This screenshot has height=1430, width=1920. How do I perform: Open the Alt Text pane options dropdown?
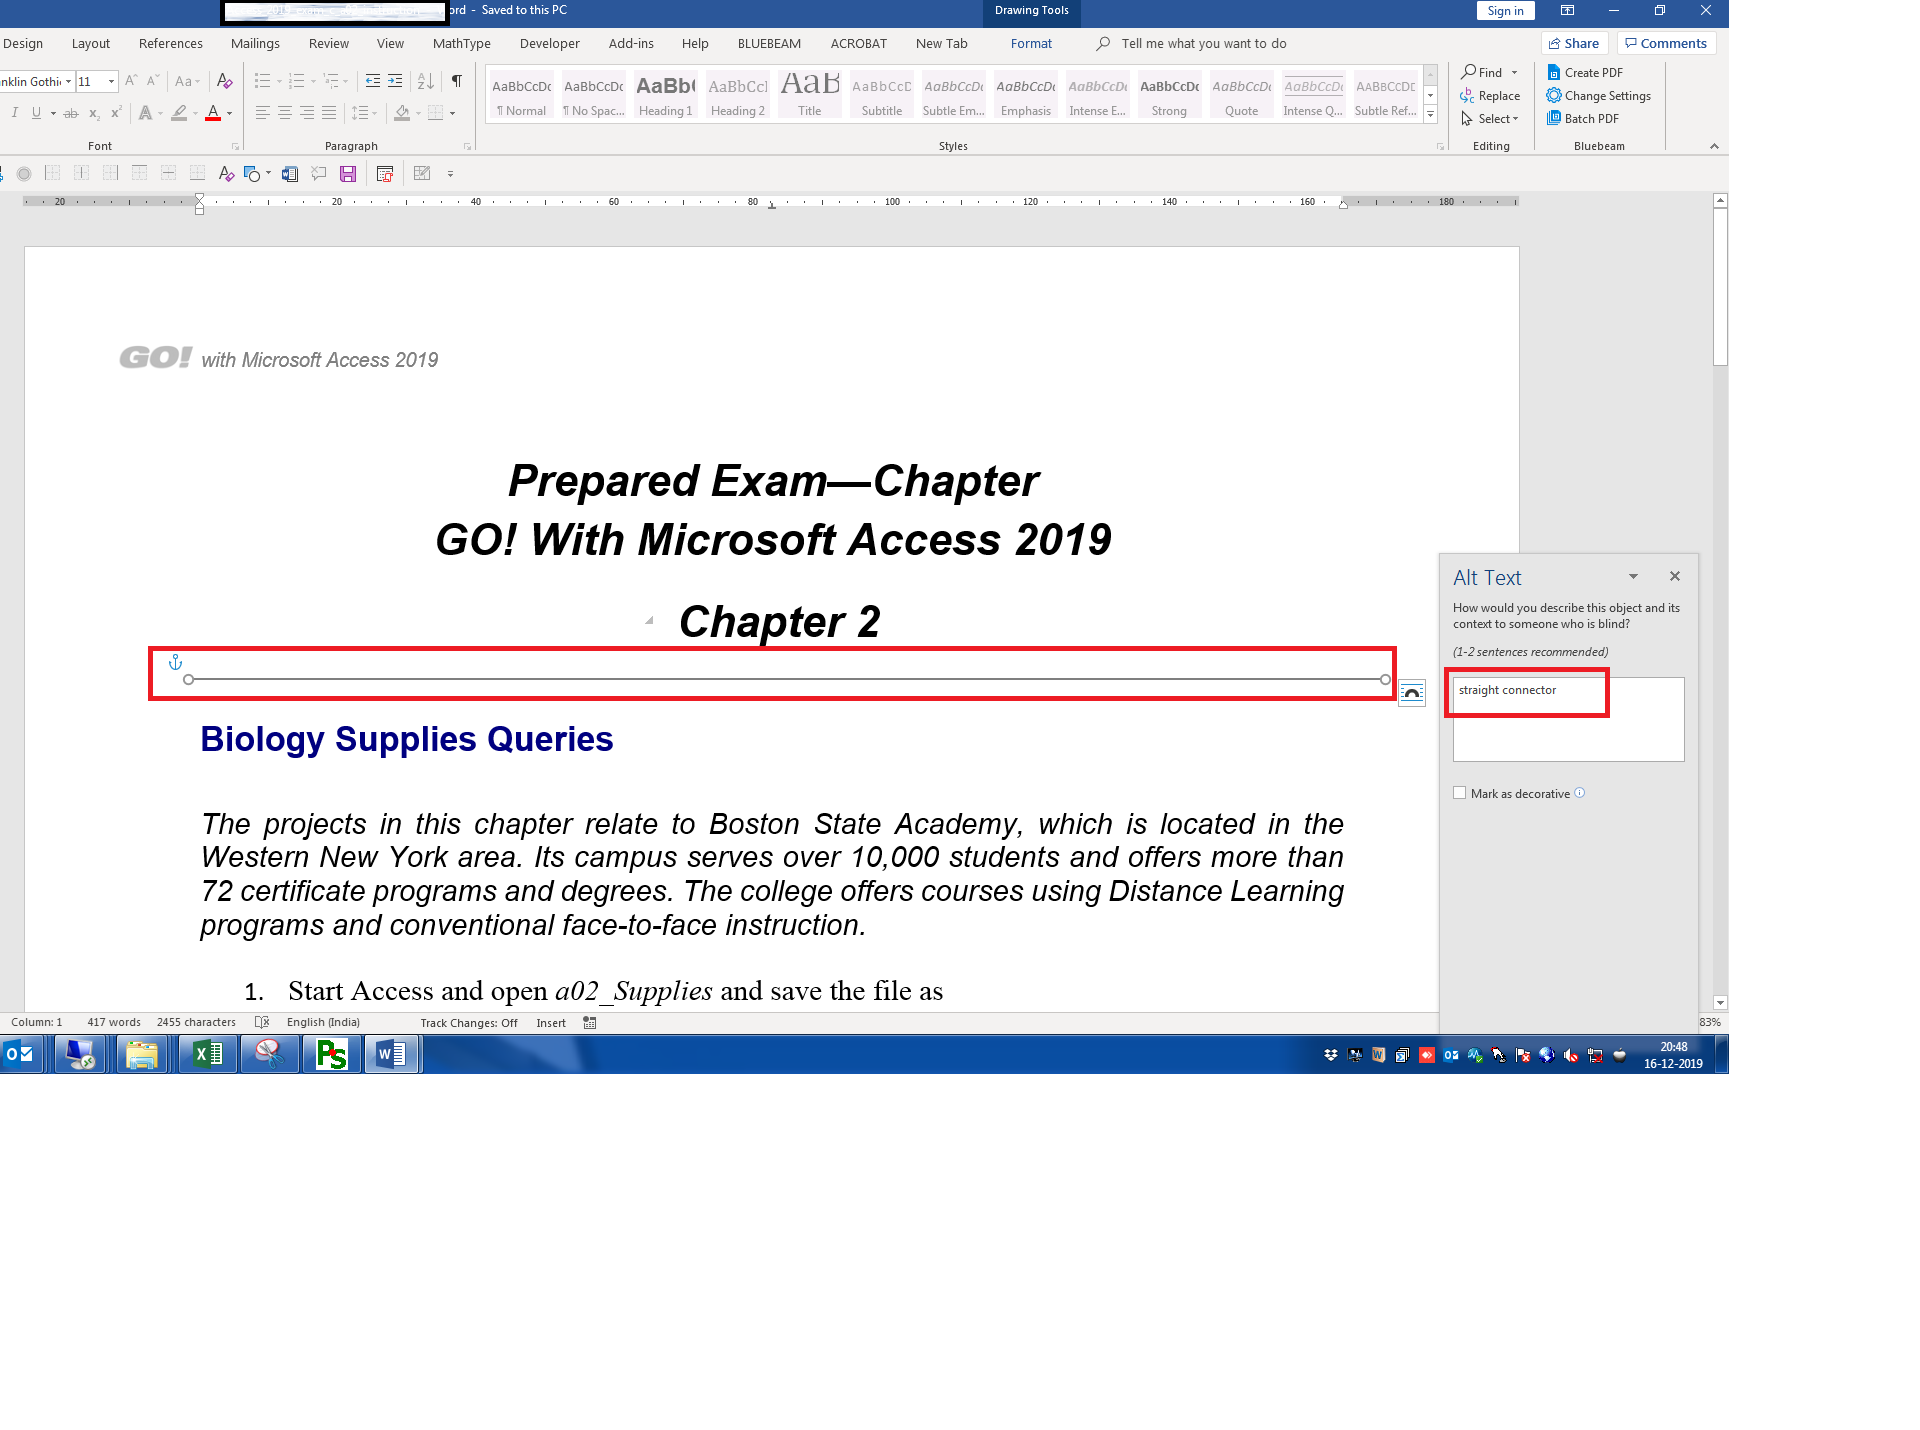(1633, 577)
